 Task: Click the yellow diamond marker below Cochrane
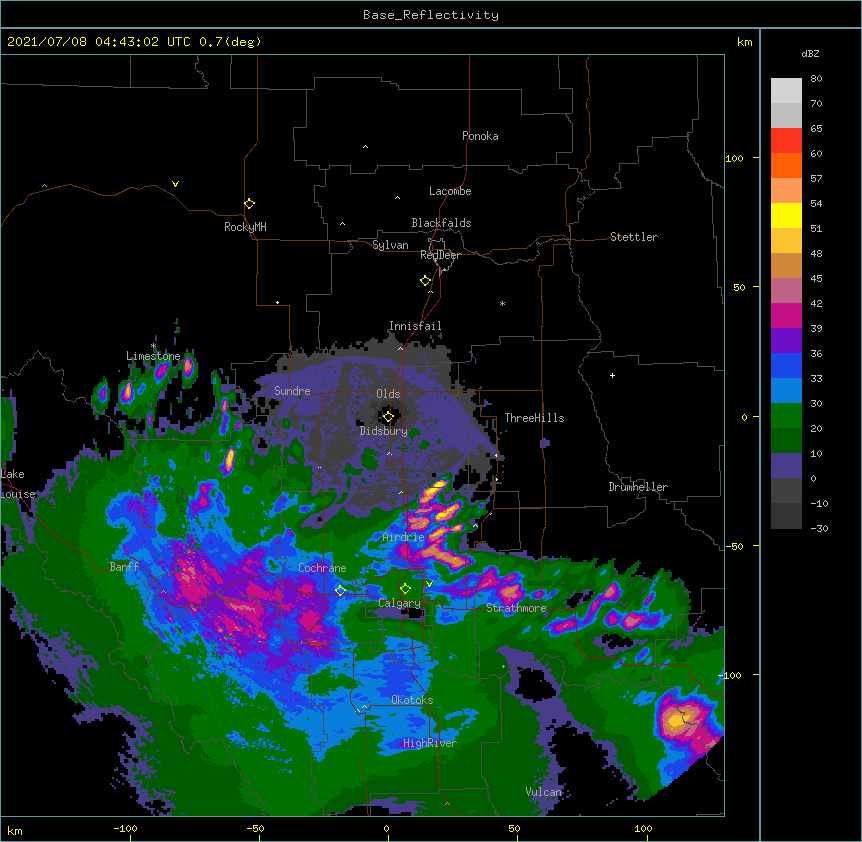coord(340,590)
